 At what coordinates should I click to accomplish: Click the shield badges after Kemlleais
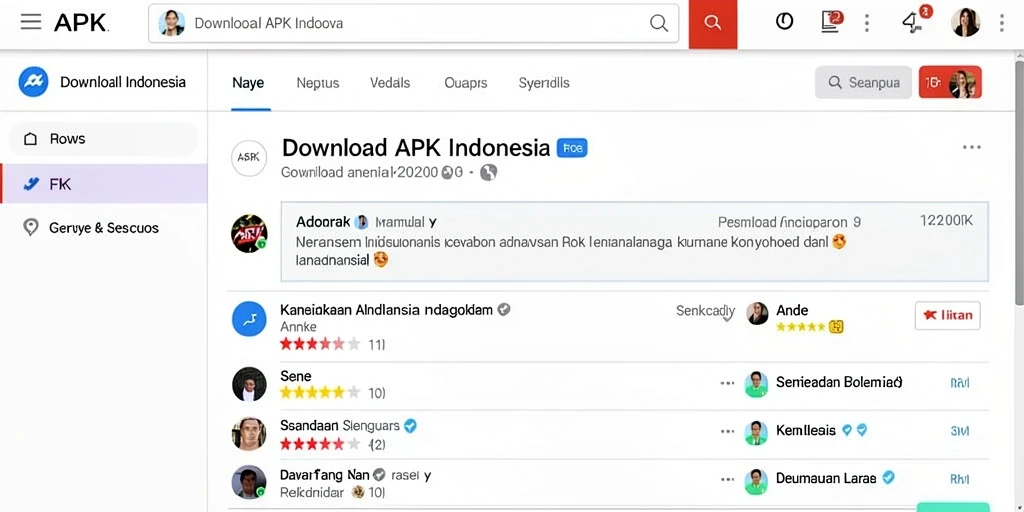point(854,430)
